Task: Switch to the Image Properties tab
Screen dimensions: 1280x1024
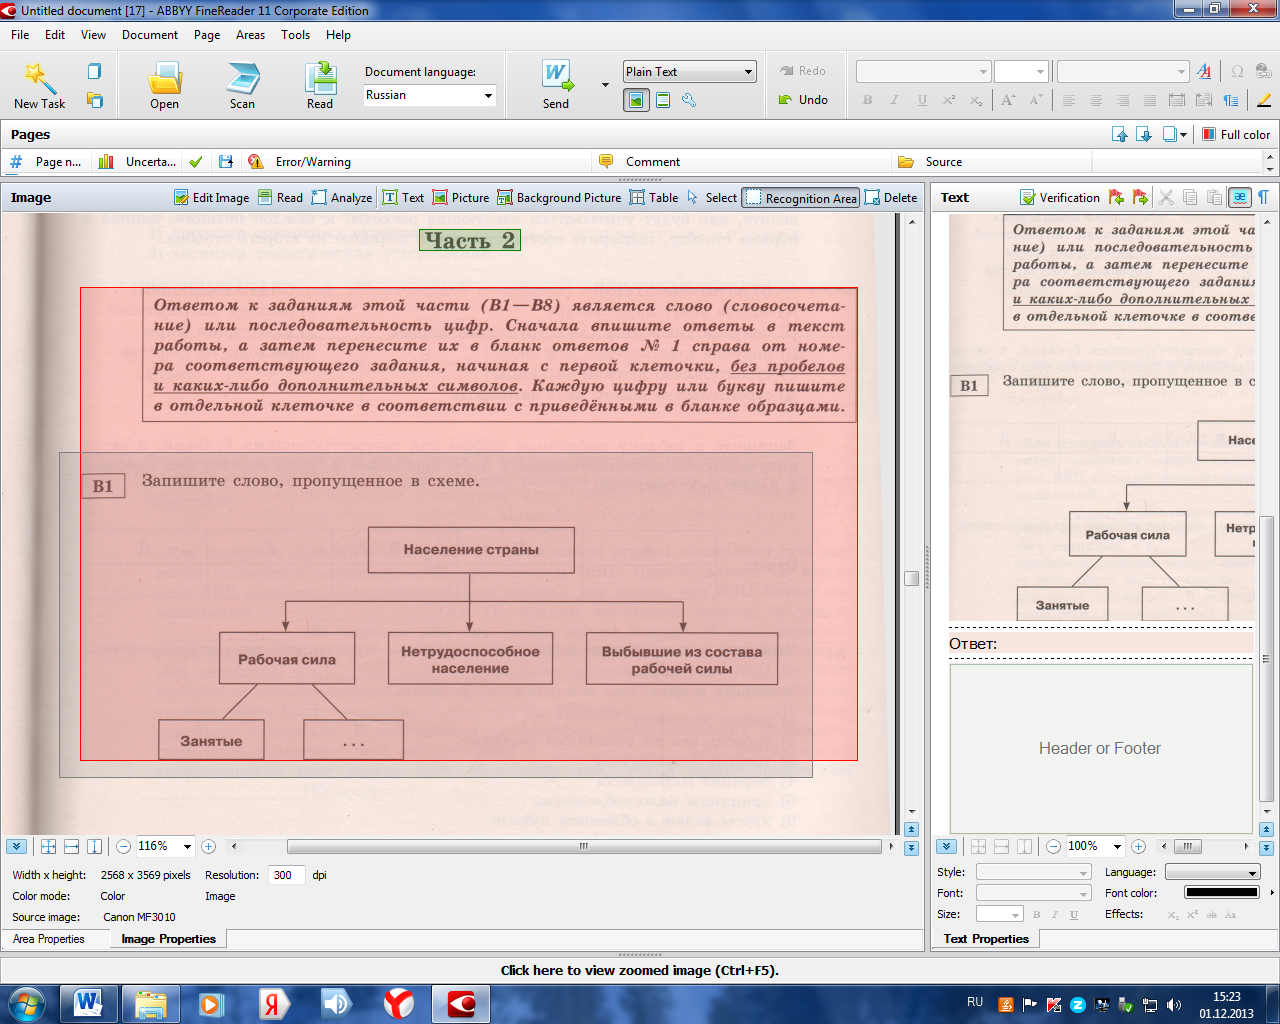Action: click(169, 939)
